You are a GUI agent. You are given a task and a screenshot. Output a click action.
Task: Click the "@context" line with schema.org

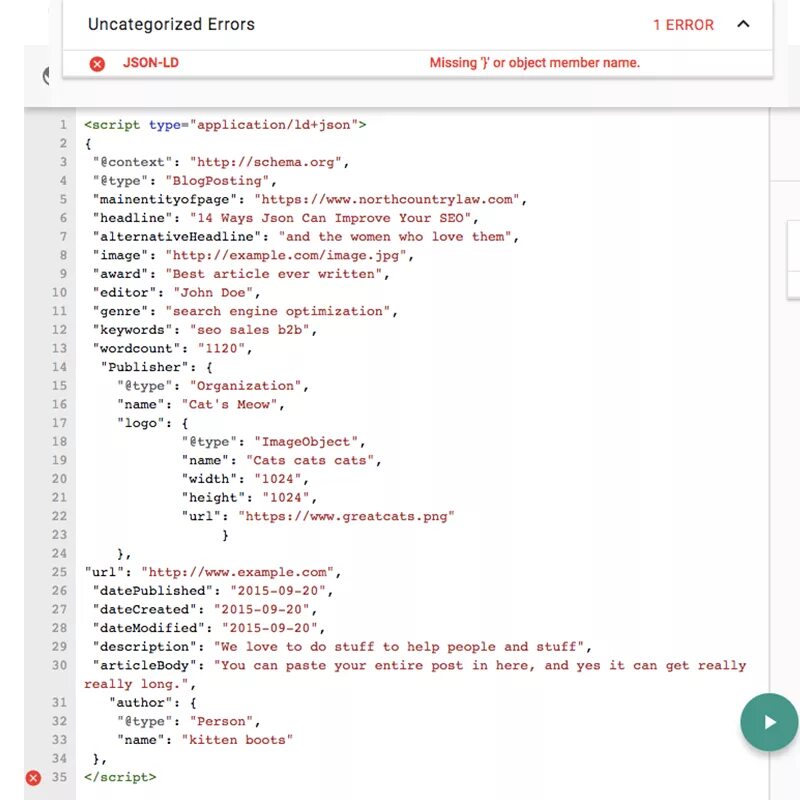pos(220,162)
